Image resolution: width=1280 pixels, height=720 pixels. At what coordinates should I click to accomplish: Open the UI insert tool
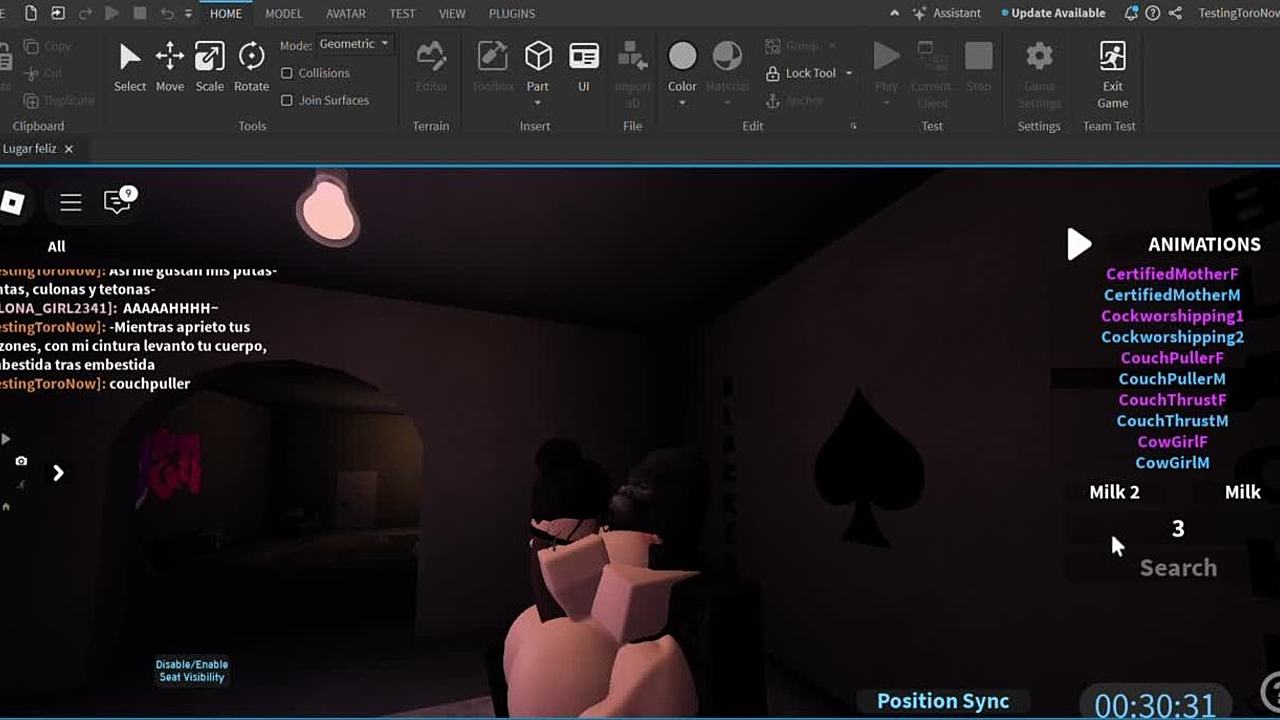click(x=584, y=66)
